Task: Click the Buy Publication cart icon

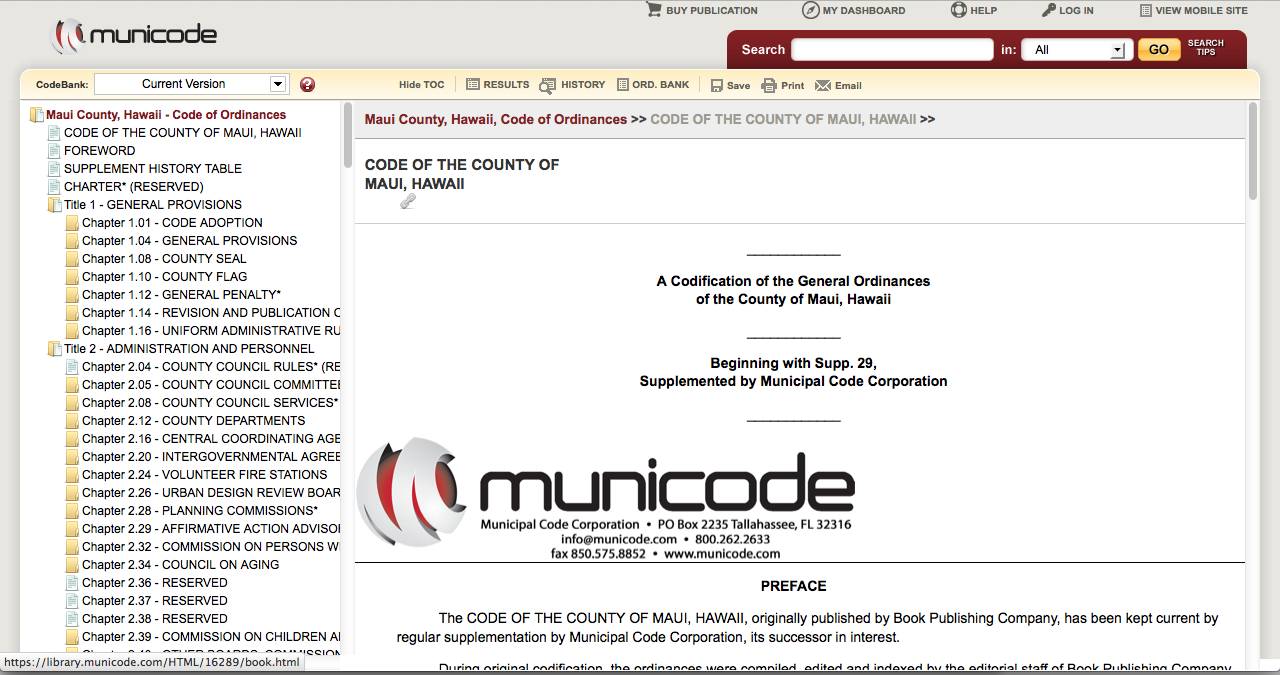Action: click(654, 10)
